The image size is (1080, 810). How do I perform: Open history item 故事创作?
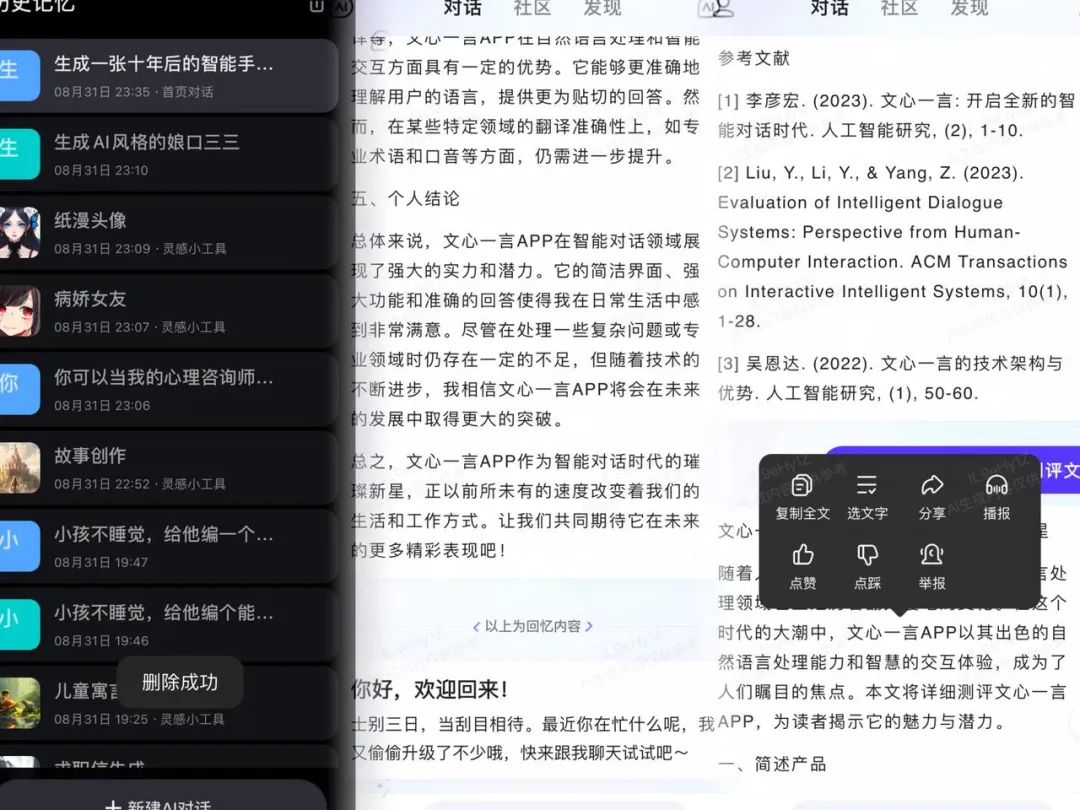169,468
